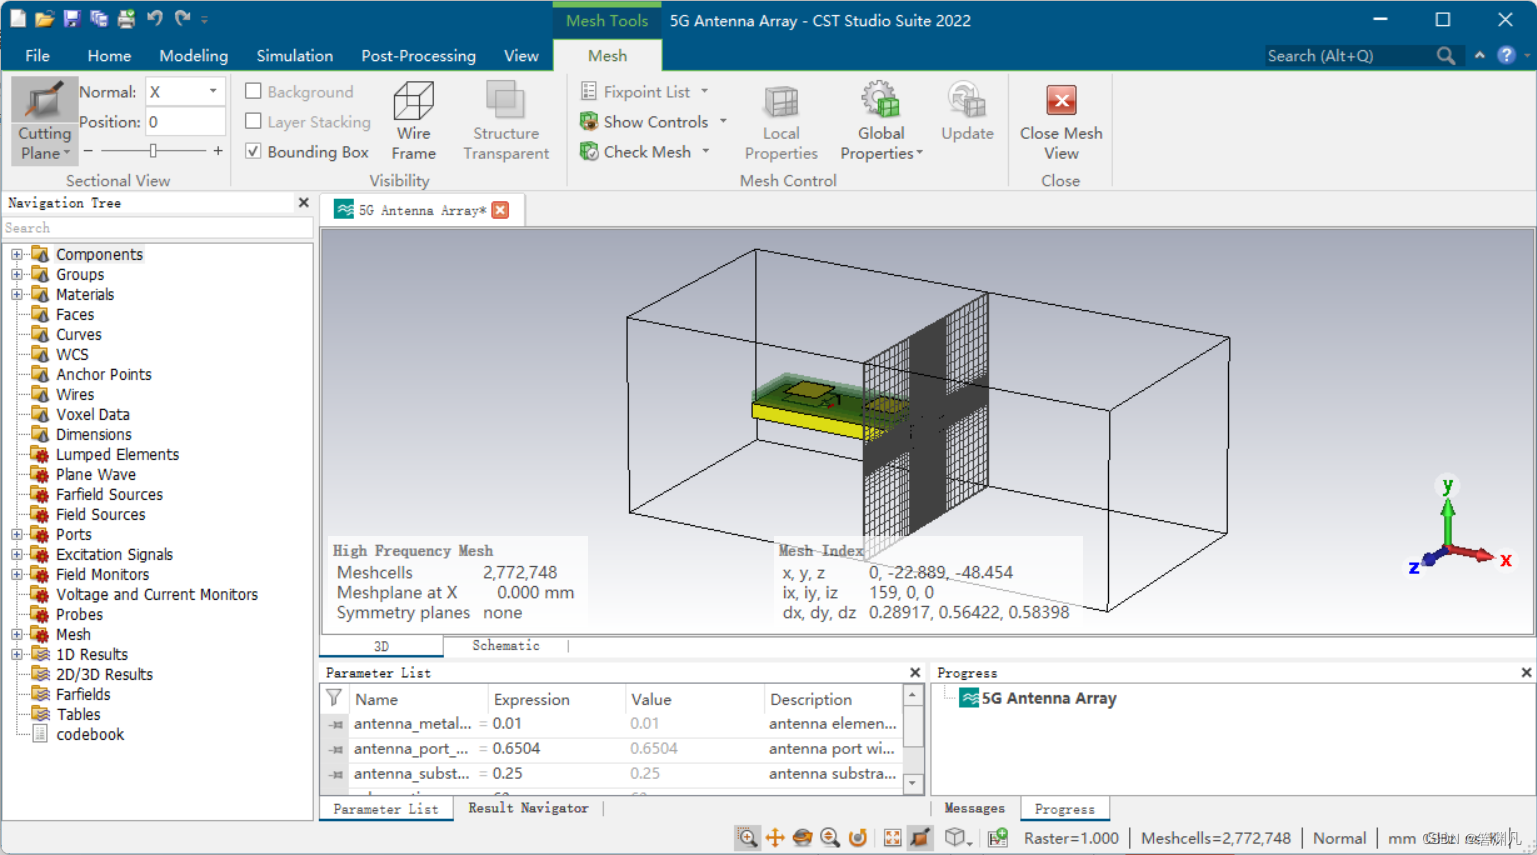Viewport: 1537px width, 855px height.
Task: Expand the 1D Results tree node
Action: 17,654
